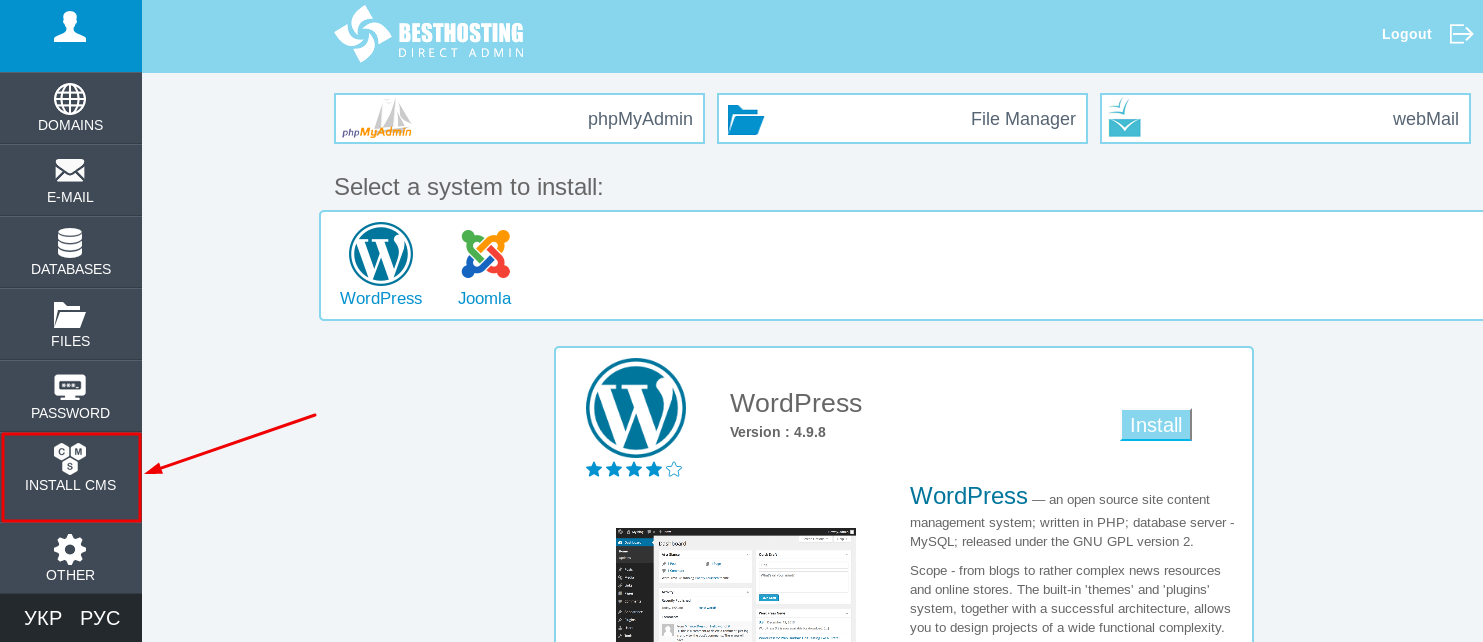Open the Databases stack icon

click(70, 243)
